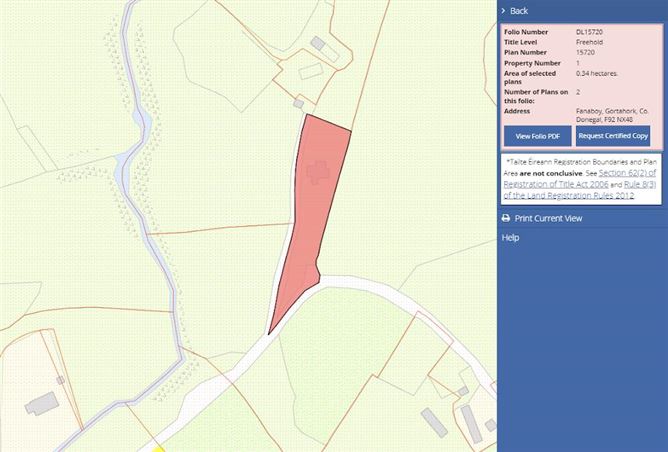Go back using the Back chevron

pos(504,11)
